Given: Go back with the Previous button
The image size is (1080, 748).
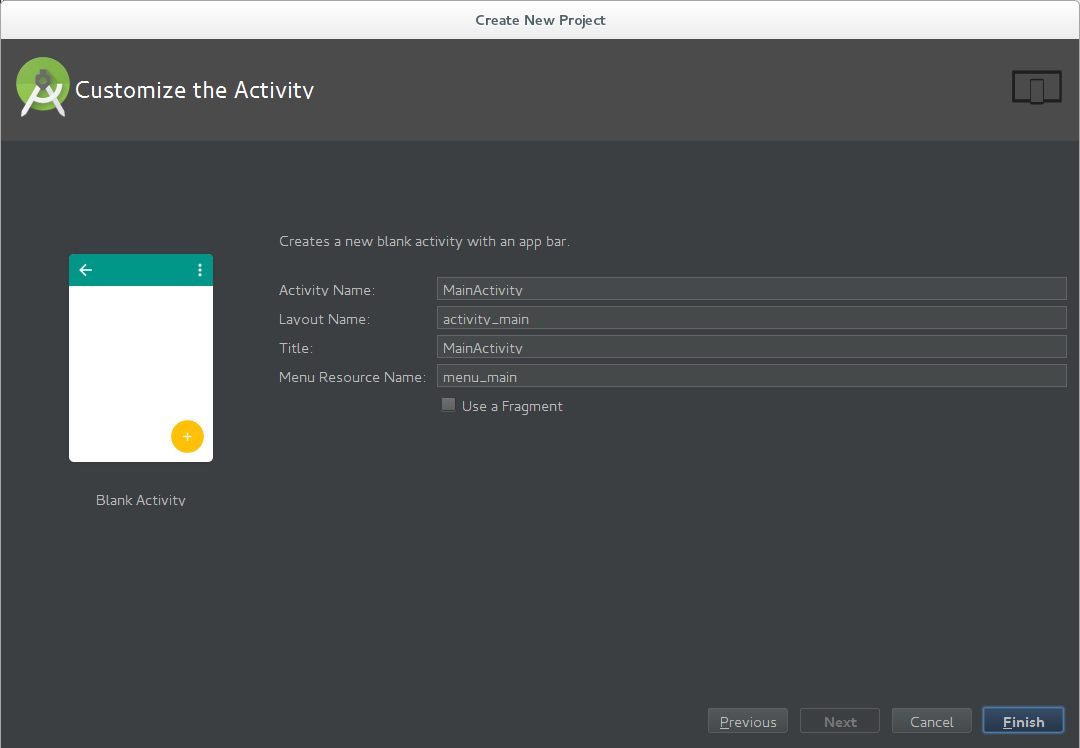Looking at the screenshot, I should pyautogui.click(x=748, y=721).
